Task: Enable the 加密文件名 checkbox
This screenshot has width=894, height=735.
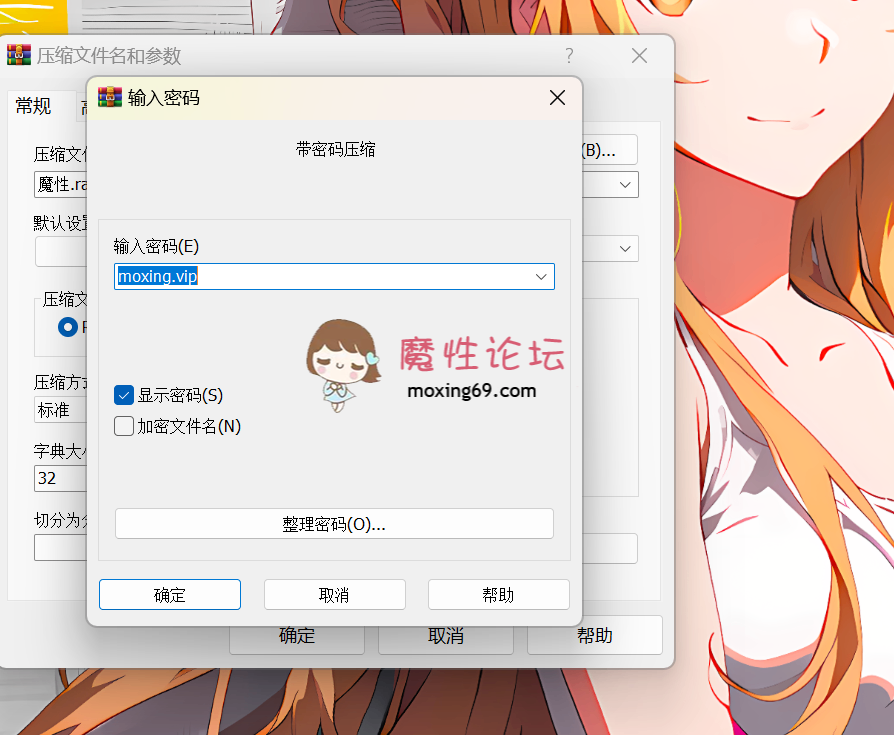Action: (124, 426)
